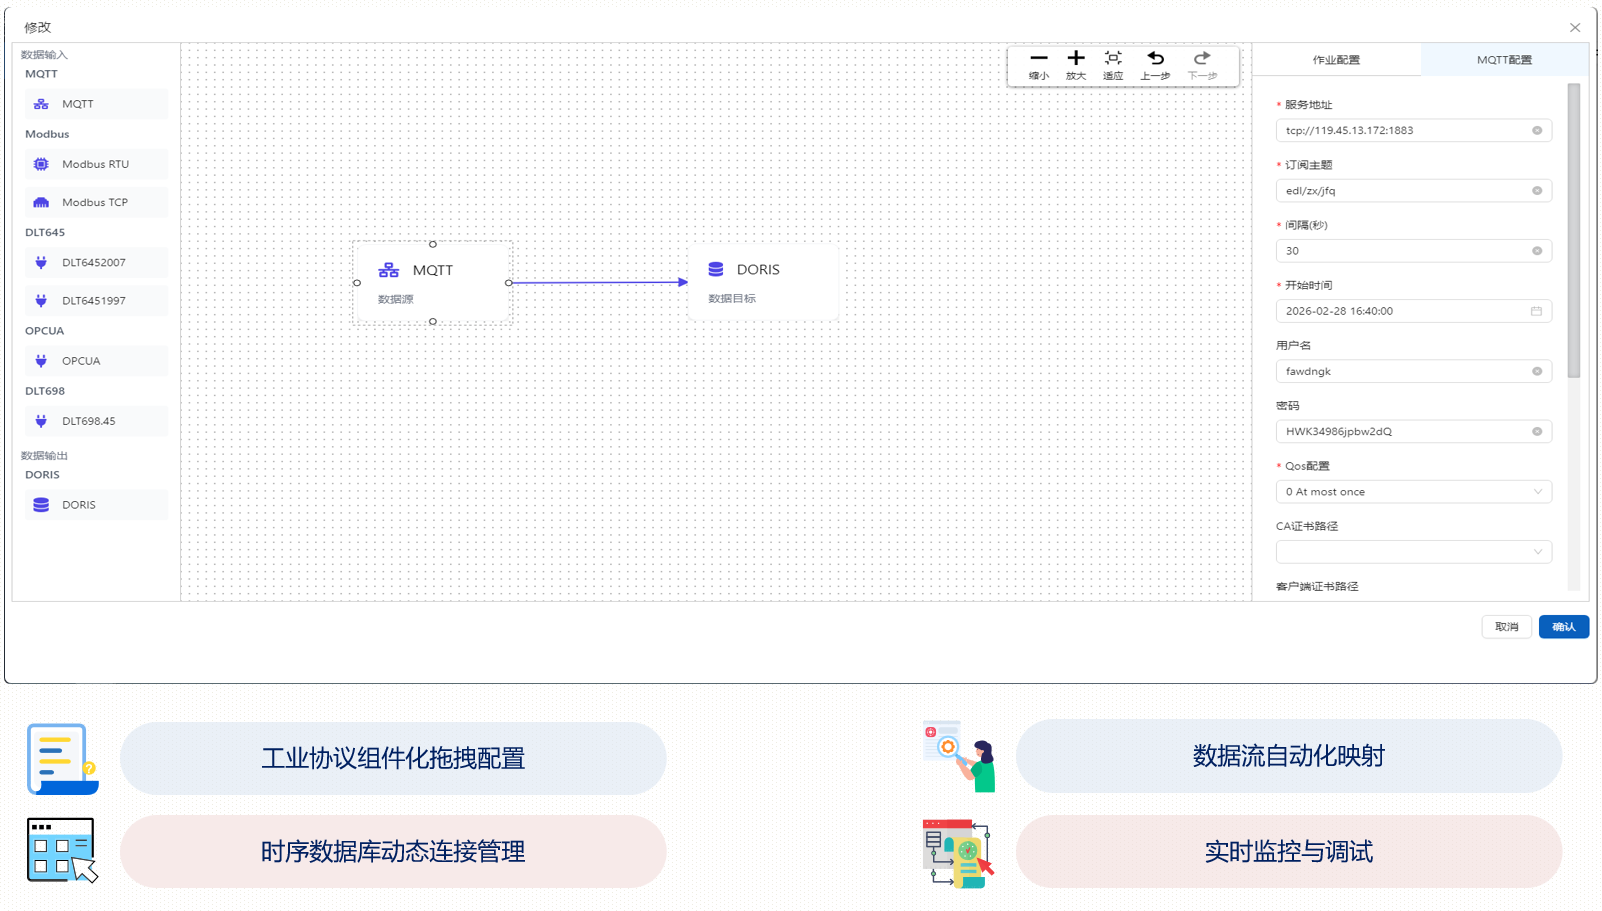Viewport: 1602px width, 911px height.
Task: Select the OPCUA plug icon
Action: point(41,361)
